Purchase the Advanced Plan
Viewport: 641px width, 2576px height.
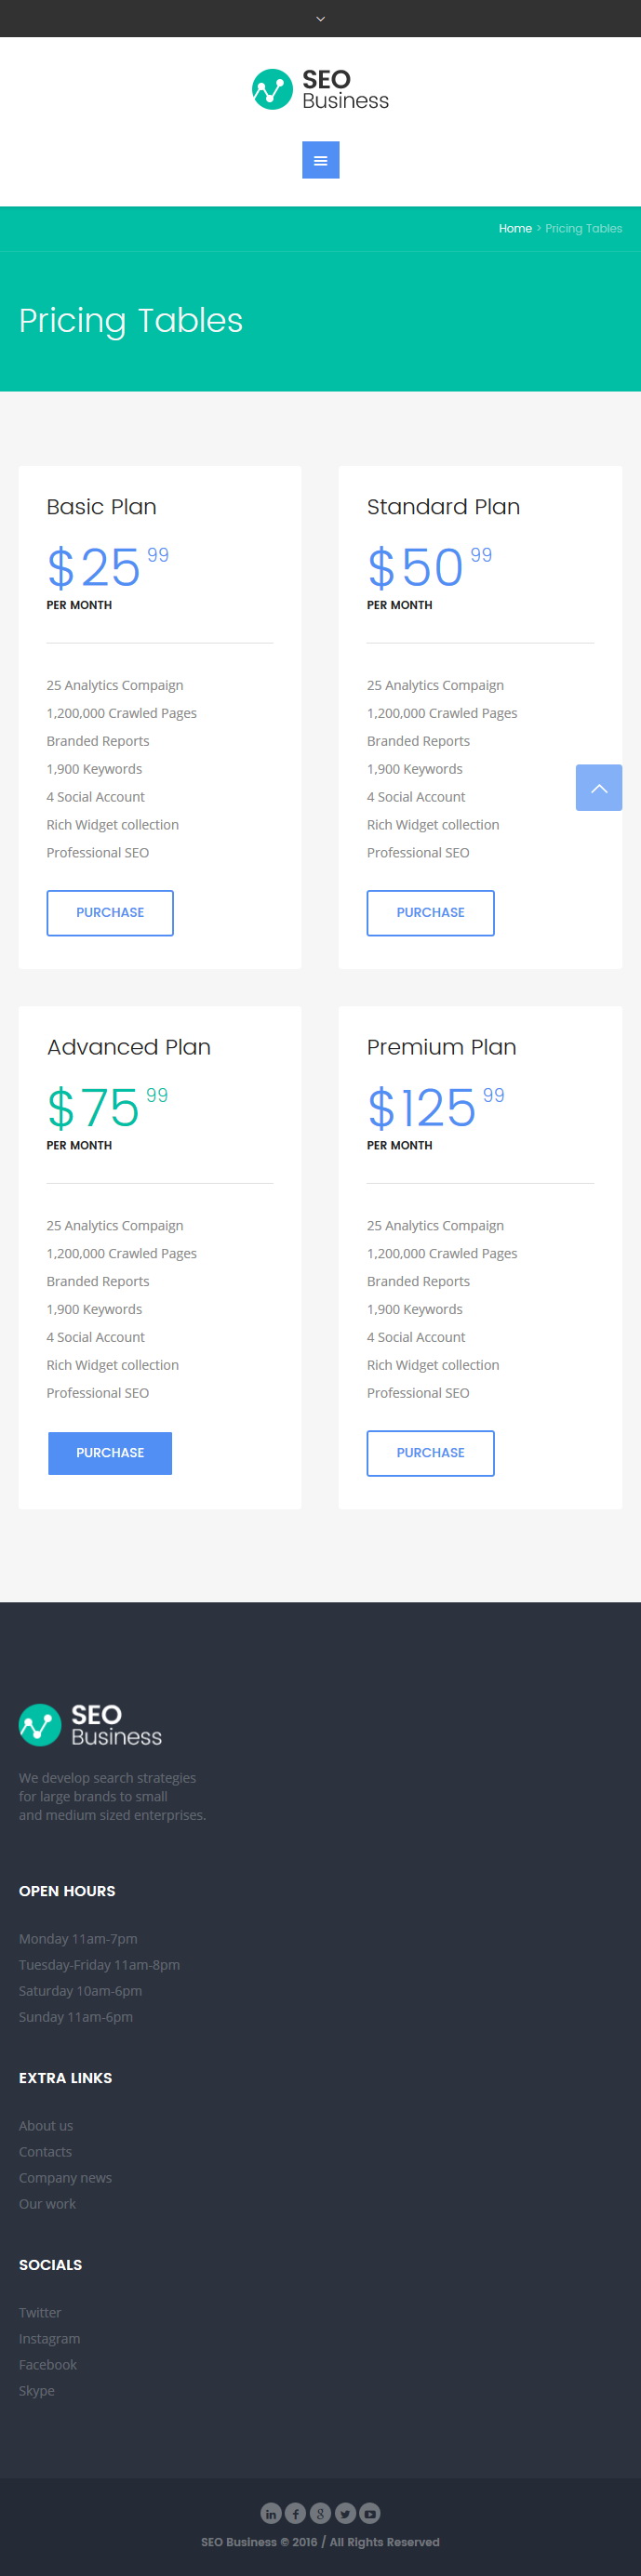tap(110, 1453)
